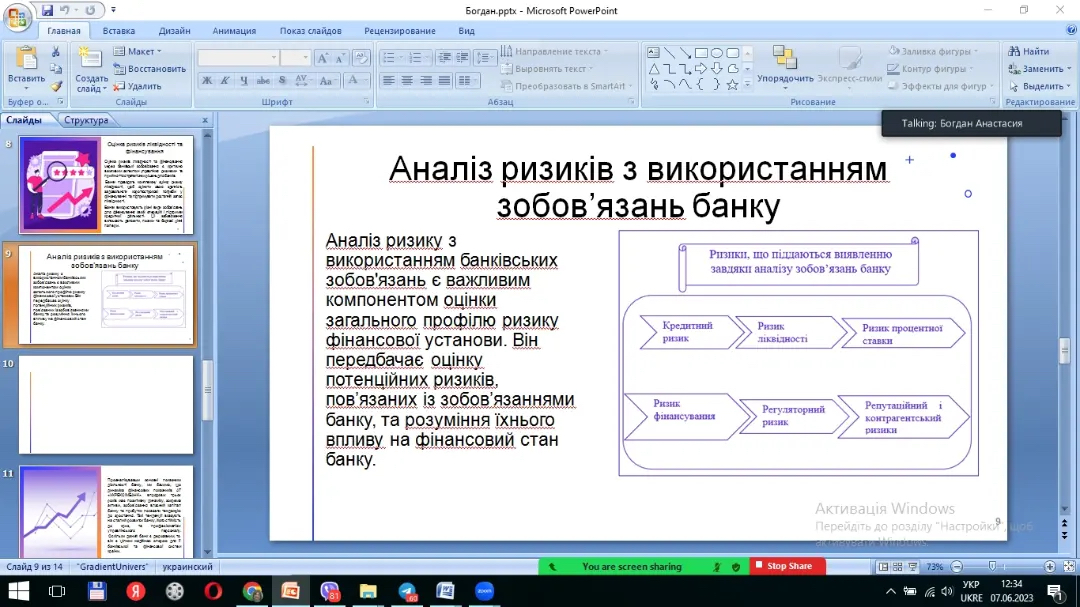
Task: Open the Структура outline pane tab
Action: click(x=86, y=121)
